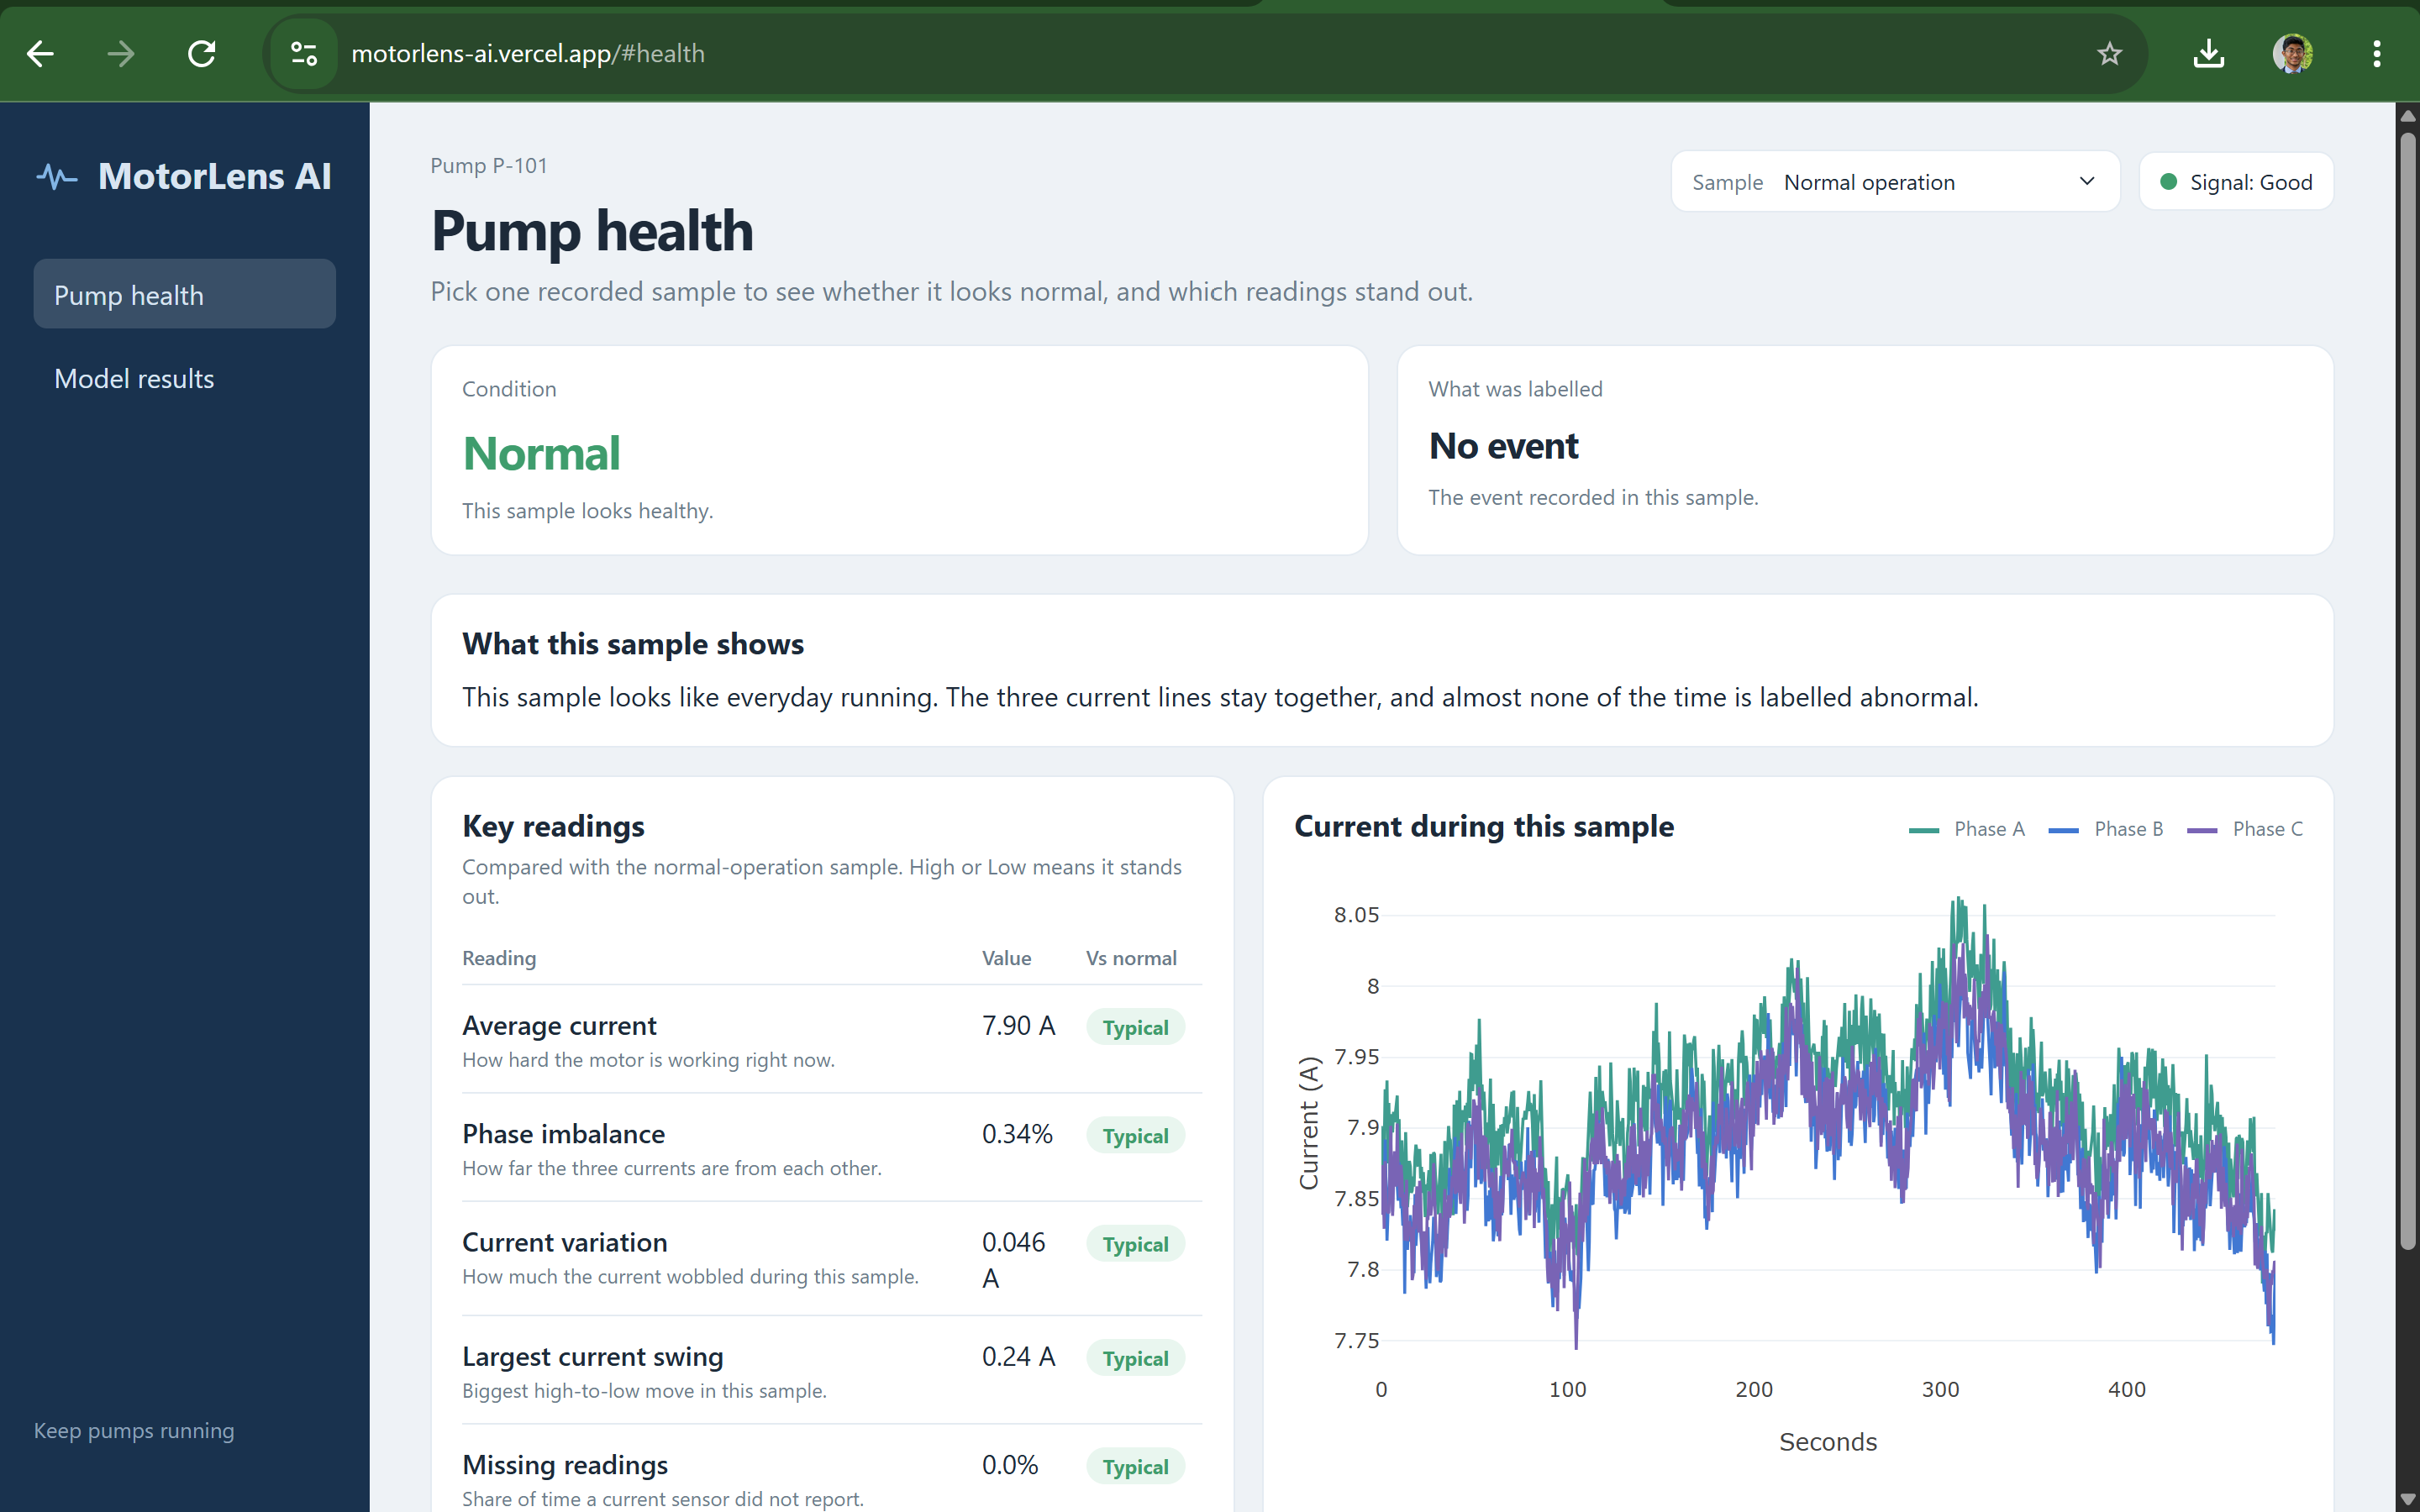Toggle Phase A legend entry
This screenshot has width=2420, height=1512.
tap(1966, 829)
